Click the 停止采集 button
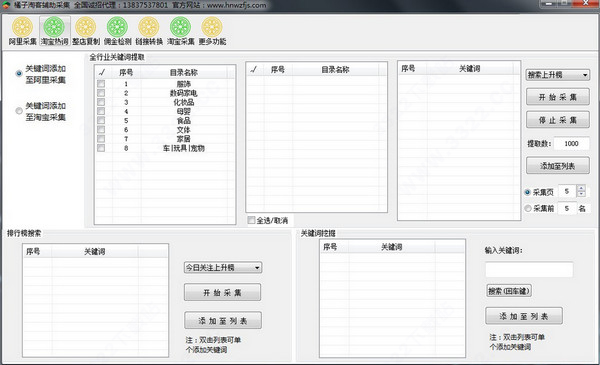600x365 pixels. click(558, 120)
